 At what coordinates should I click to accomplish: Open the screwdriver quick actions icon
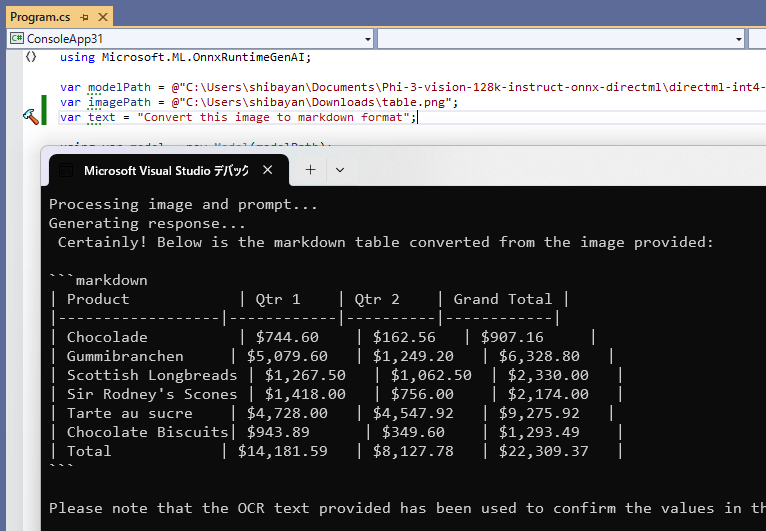(30, 116)
